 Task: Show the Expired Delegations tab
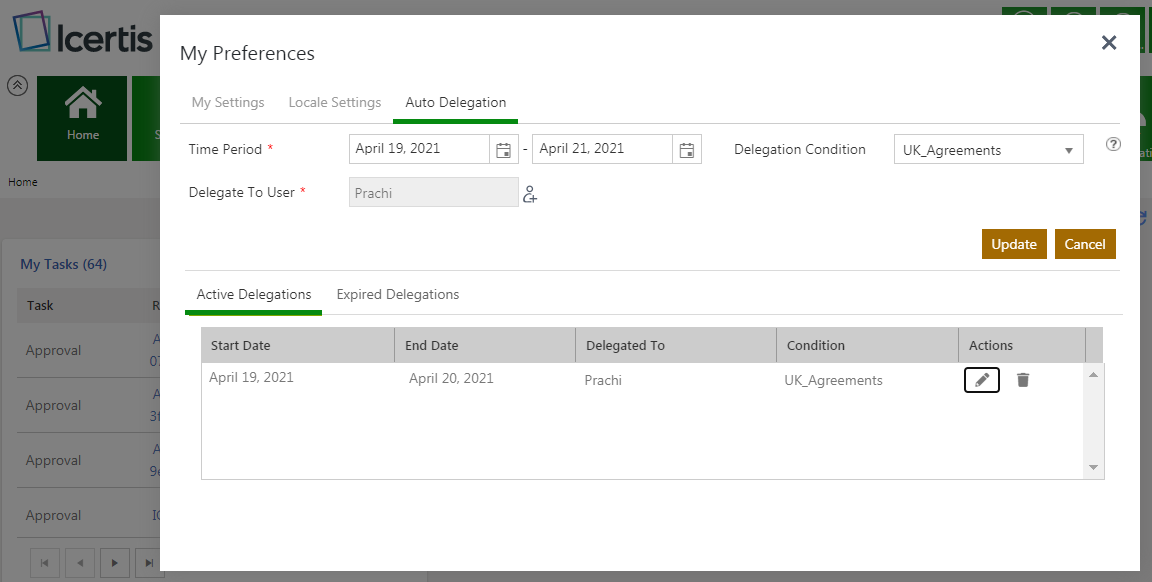[398, 294]
